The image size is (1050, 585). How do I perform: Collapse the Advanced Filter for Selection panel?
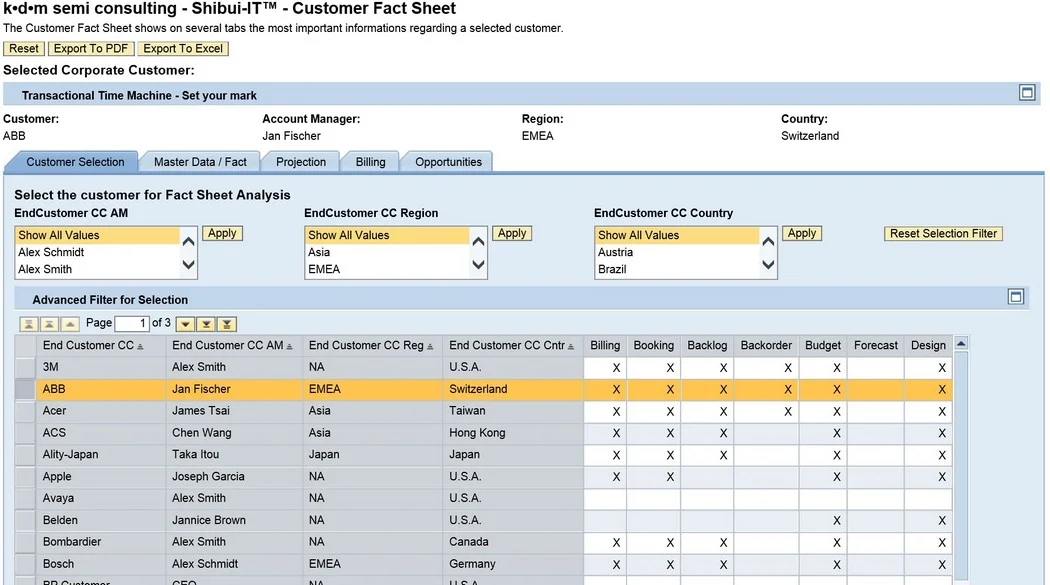1015,297
